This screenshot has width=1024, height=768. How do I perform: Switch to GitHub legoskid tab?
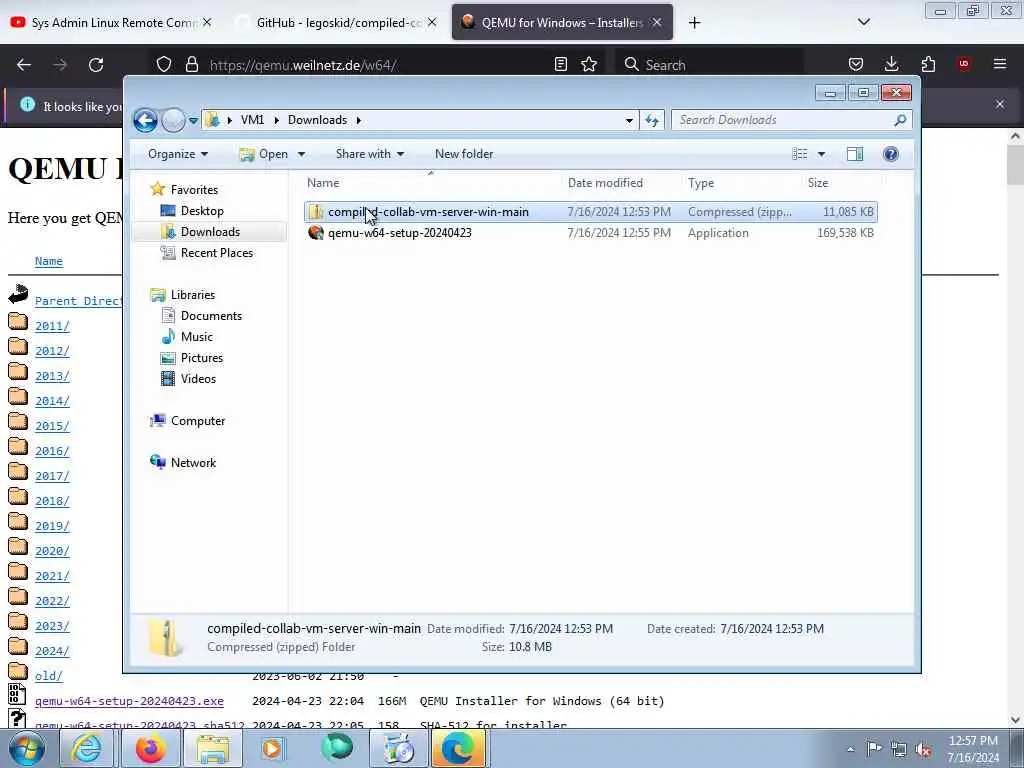(x=336, y=22)
